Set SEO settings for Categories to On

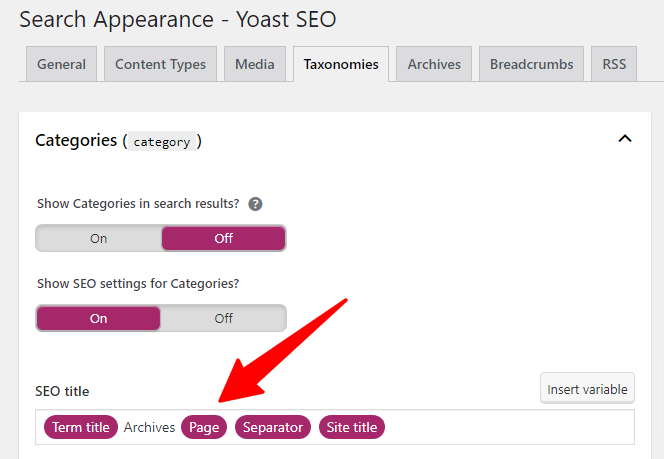point(98,318)
